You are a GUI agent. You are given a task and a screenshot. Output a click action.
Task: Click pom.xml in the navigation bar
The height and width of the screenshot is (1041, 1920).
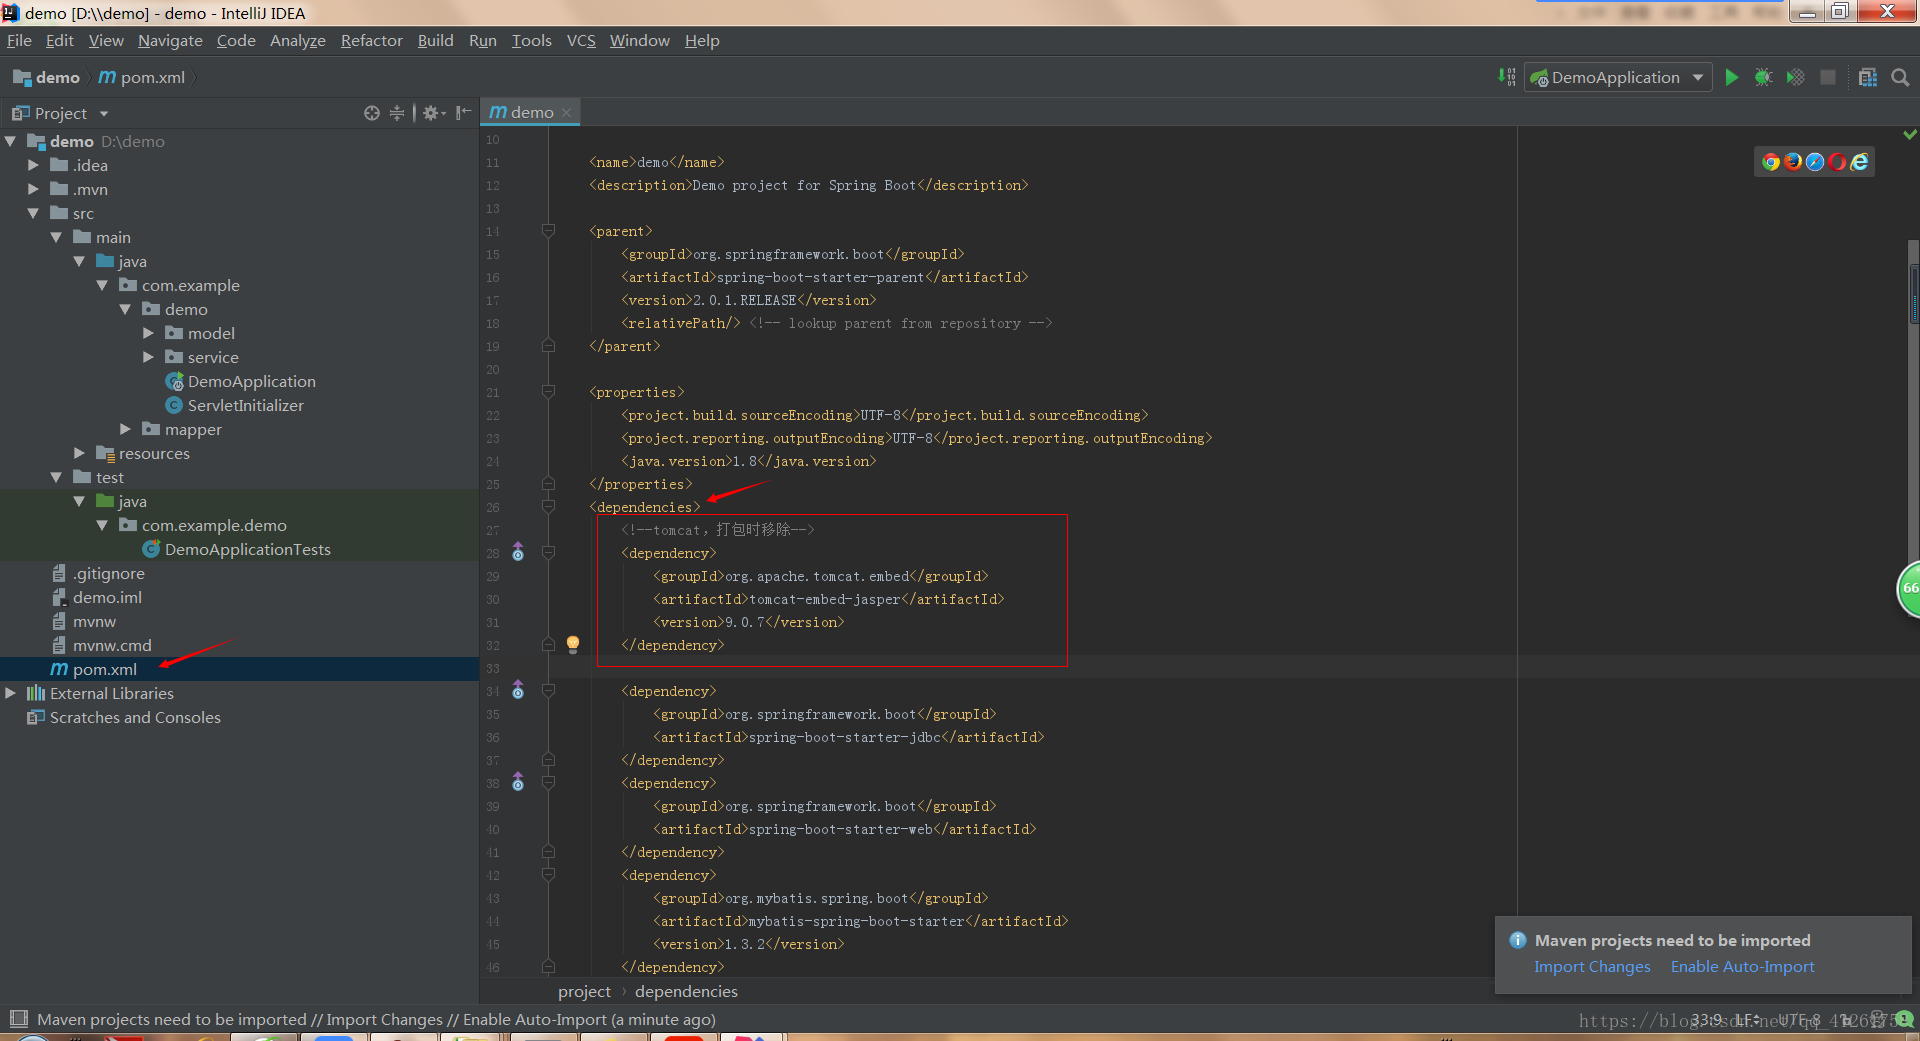142,77
